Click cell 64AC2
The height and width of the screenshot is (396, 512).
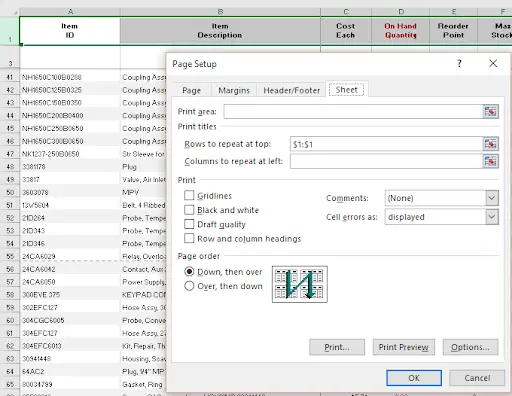70,371
